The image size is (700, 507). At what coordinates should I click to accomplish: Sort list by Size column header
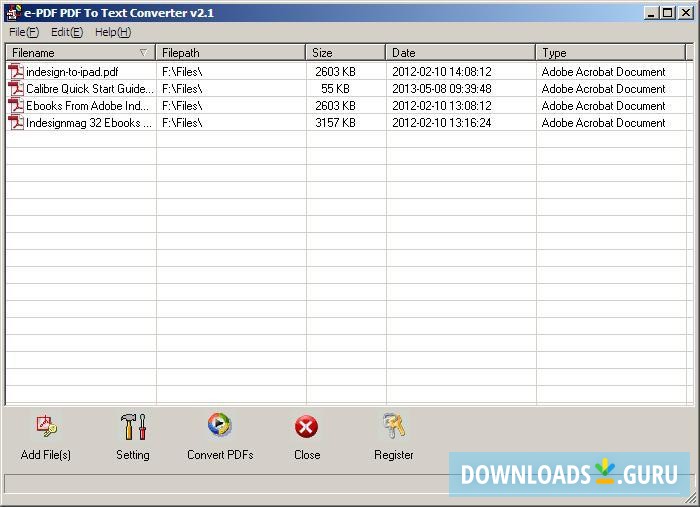(x=346, y=53)
